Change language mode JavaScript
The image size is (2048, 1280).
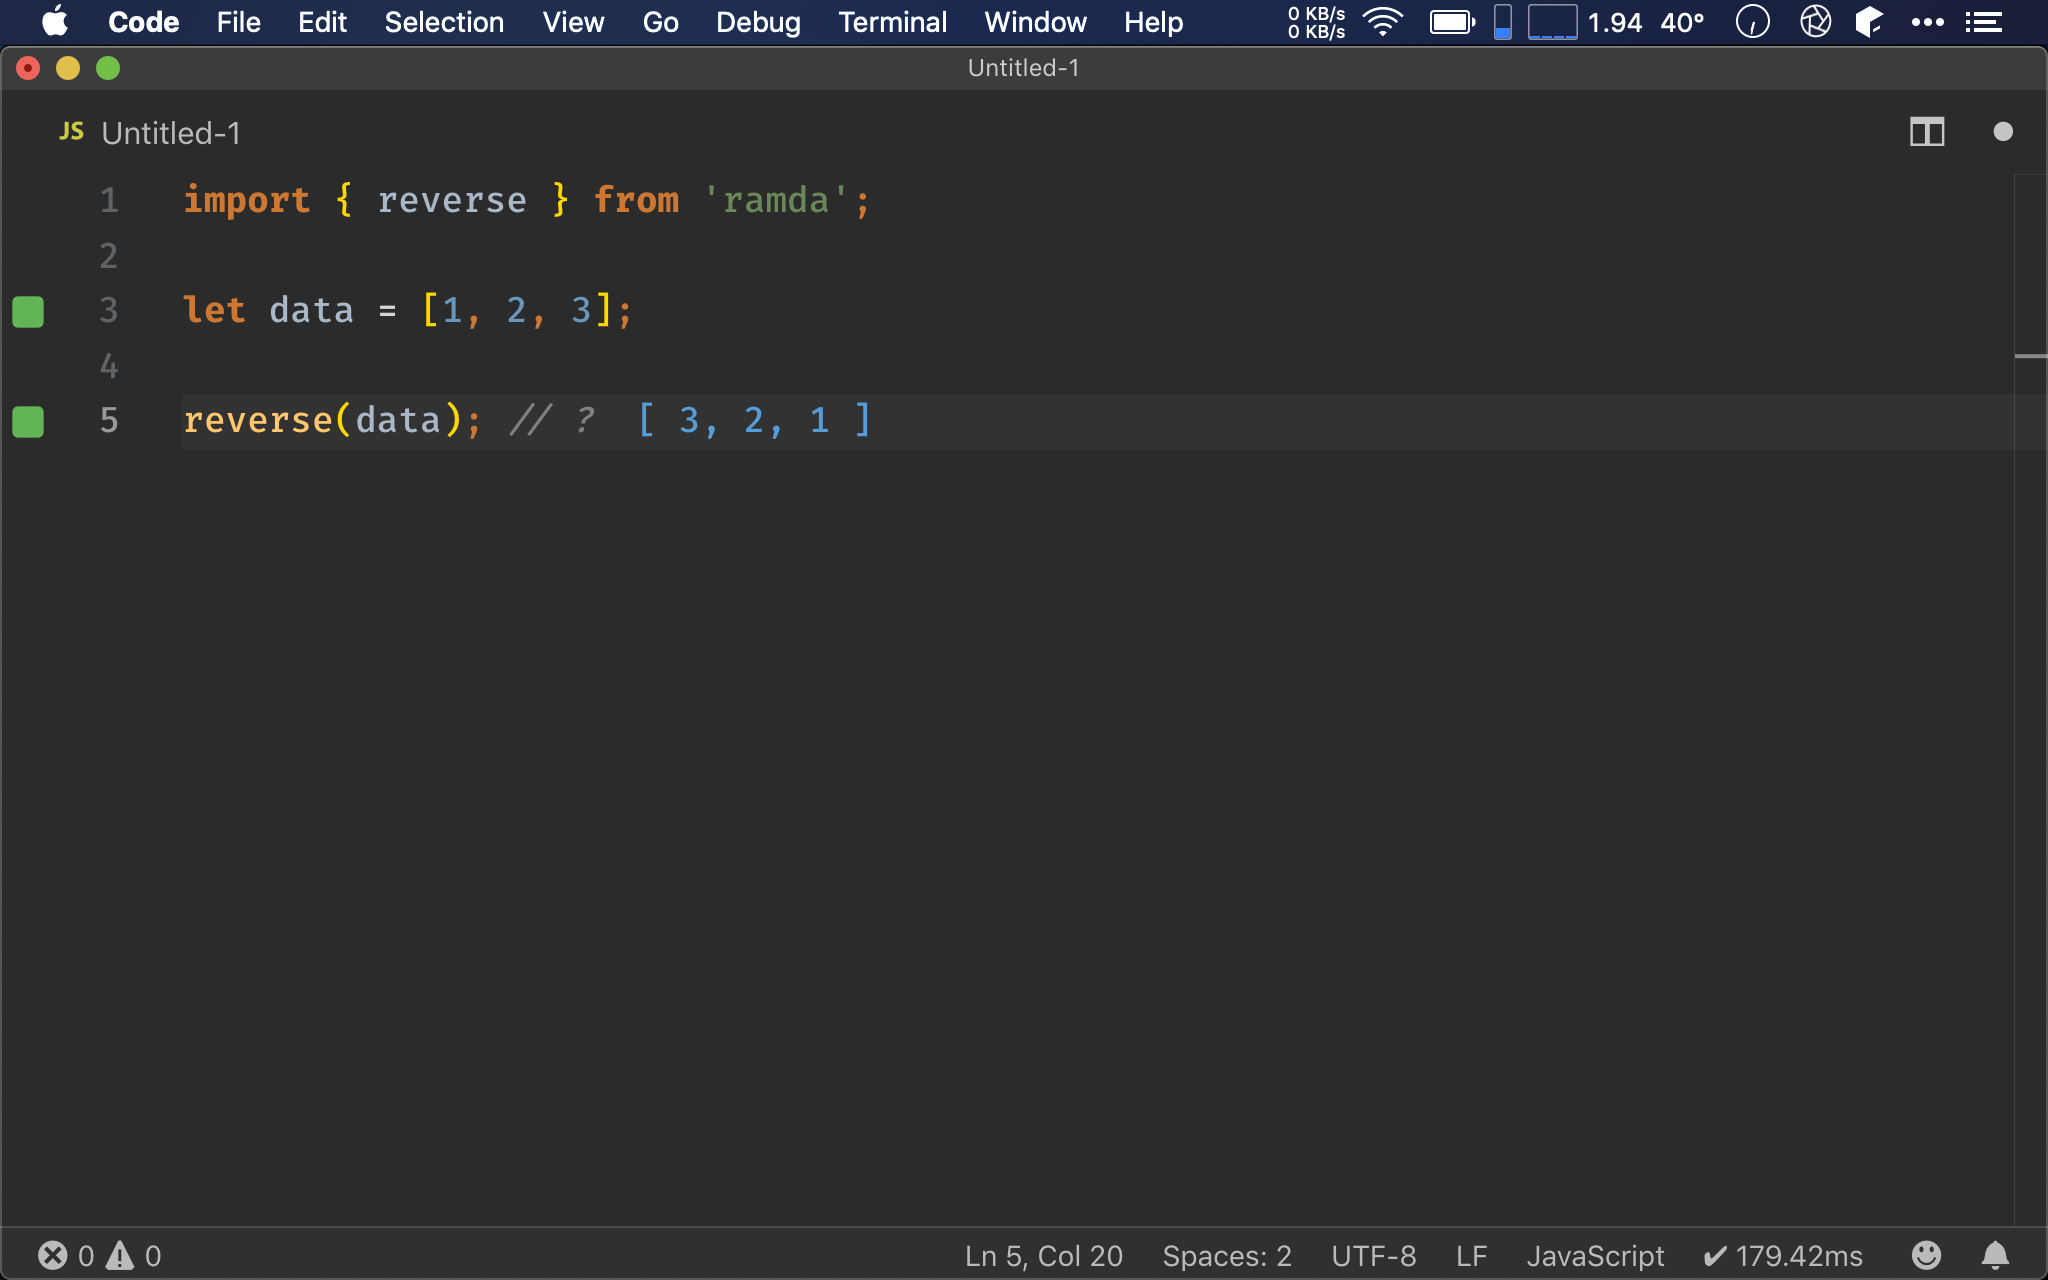(x=1595, y=1256)
